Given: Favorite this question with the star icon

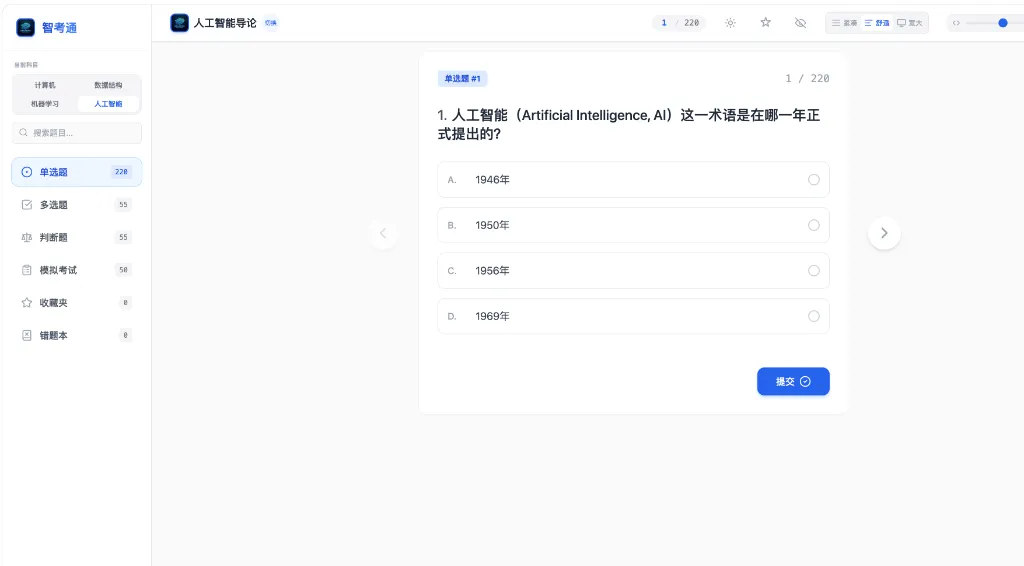Looking at the screenshot, I should point(765,23).
